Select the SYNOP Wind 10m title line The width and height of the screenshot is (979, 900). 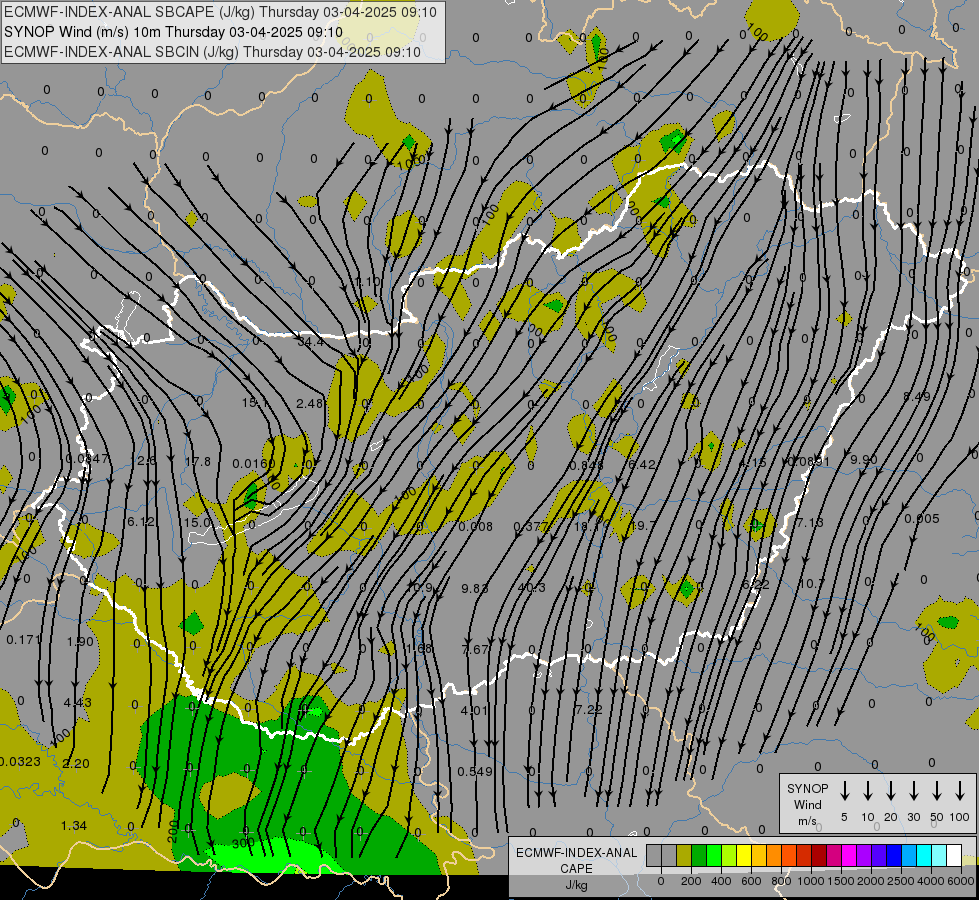pyautogui.click(x=173, y=32)
